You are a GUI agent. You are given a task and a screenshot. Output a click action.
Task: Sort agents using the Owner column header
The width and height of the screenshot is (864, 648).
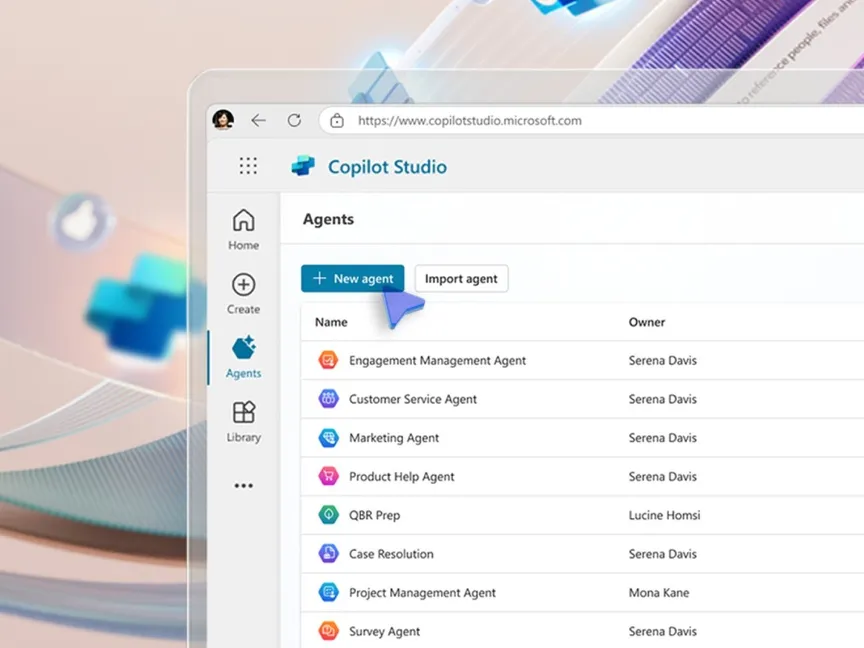pyautogui.click(x=647, y=322)
